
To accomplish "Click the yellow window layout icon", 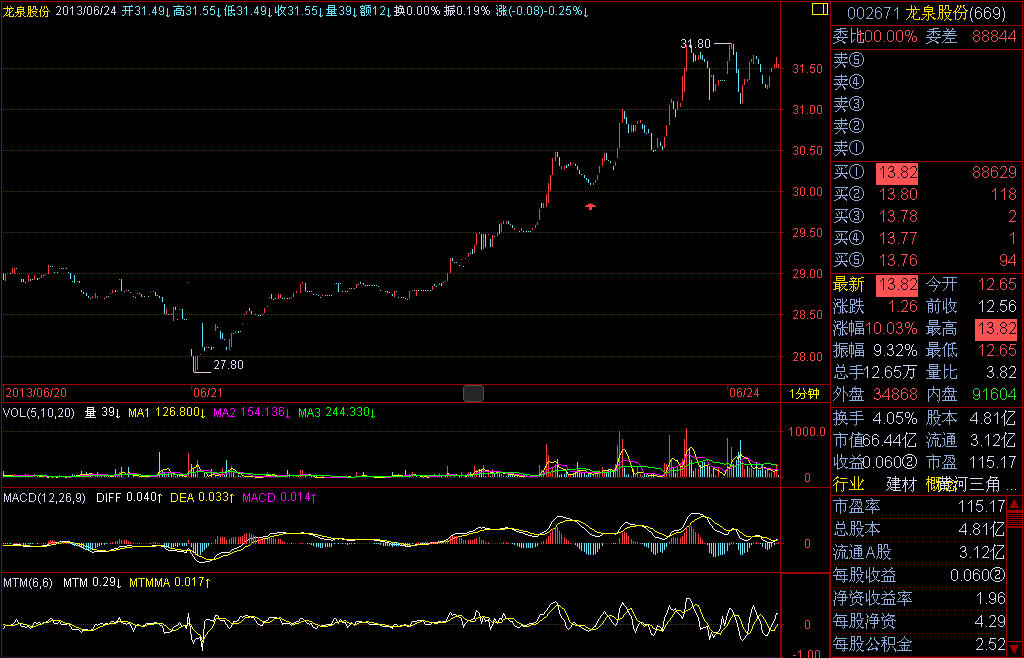I will pos(820,11).
